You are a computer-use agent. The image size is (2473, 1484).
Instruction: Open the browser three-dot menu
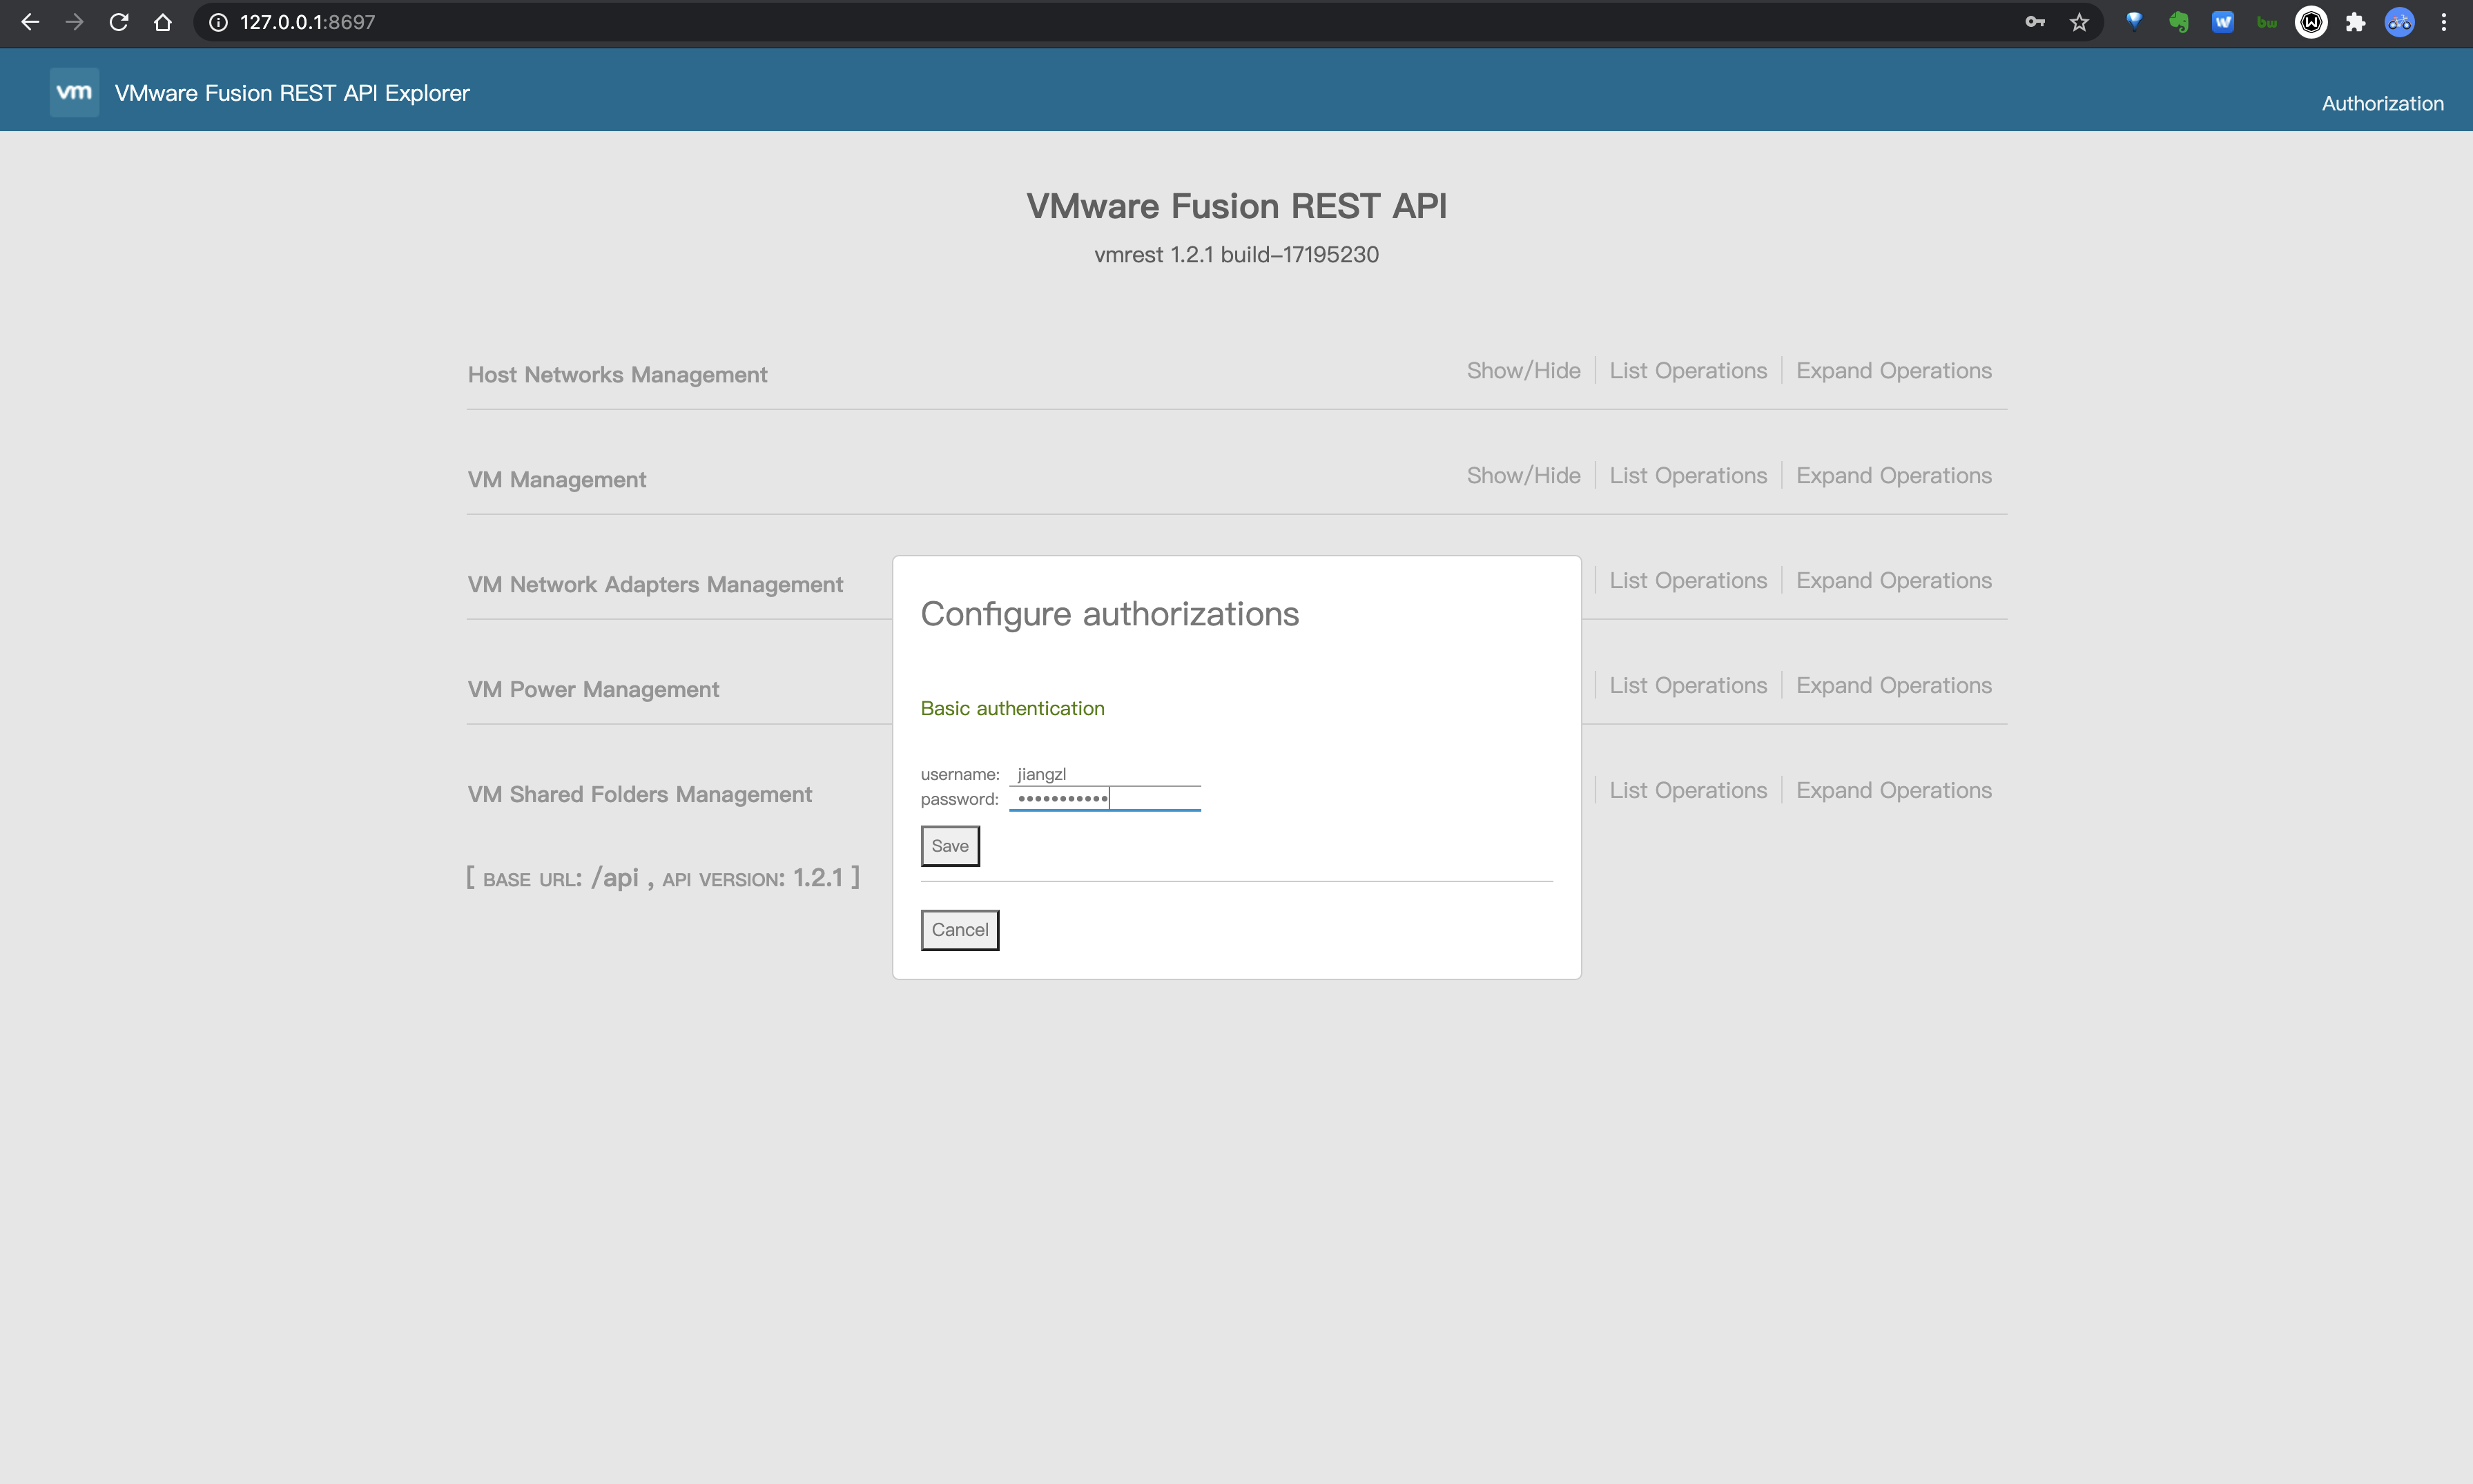[x=2444, y=22]
